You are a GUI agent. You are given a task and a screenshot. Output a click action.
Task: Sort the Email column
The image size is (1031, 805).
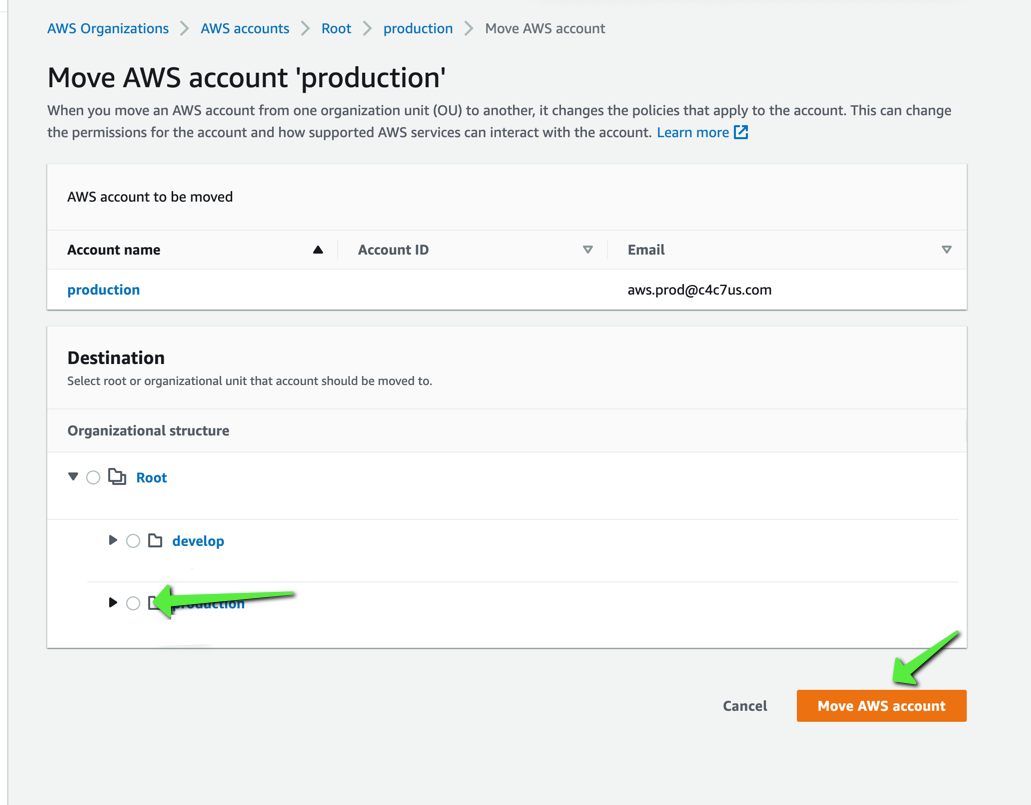pyautogui.click(x=946, y=250)
